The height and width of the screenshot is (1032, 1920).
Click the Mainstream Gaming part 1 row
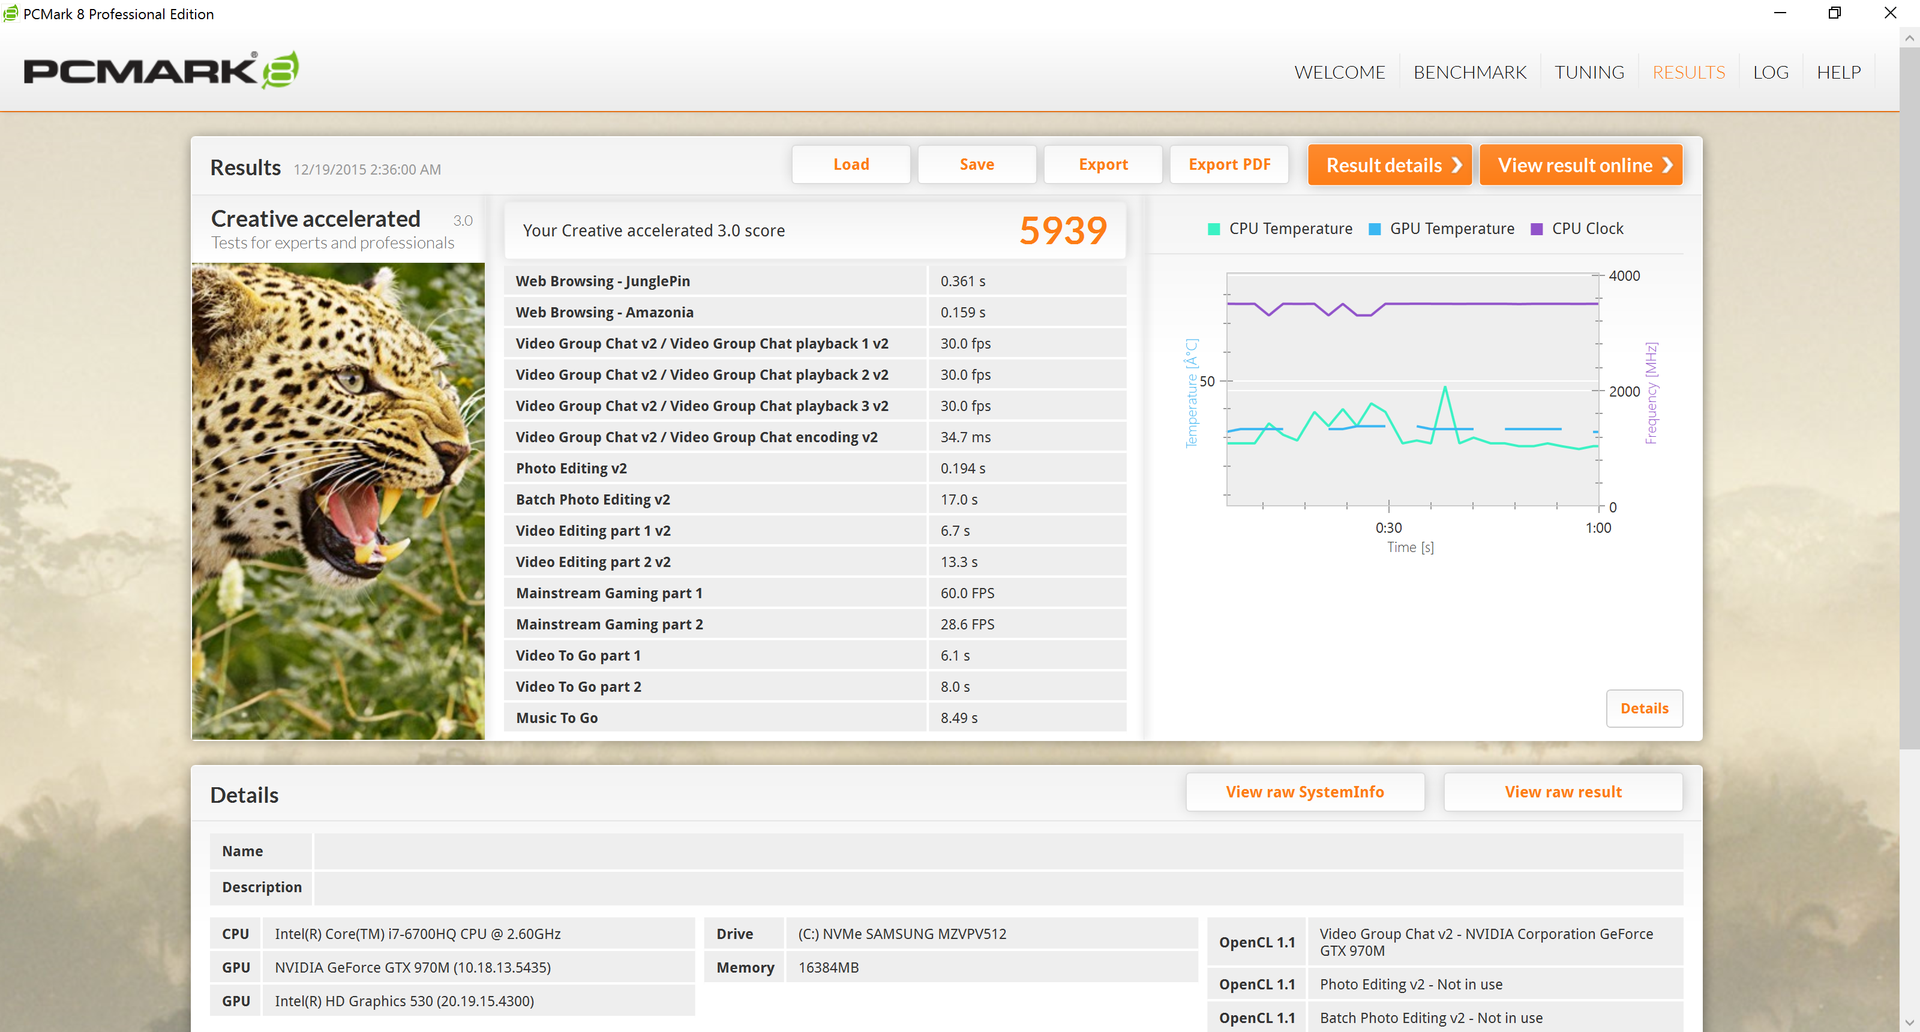point(815,593)
